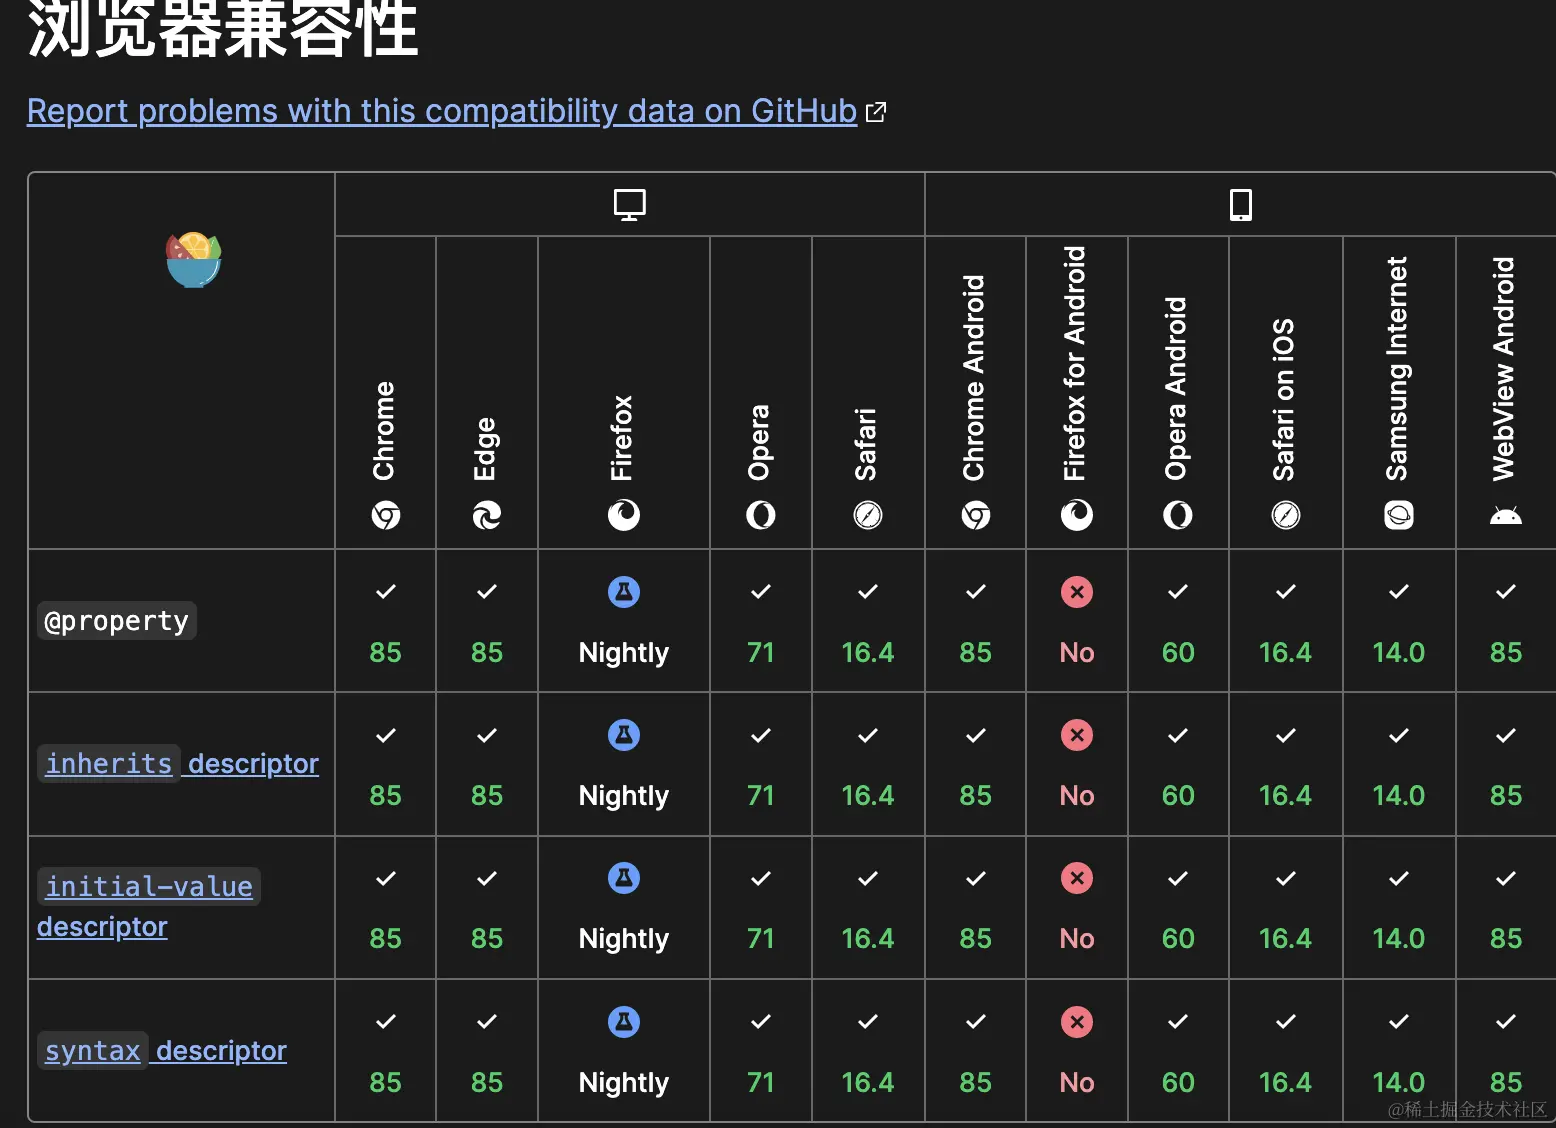Click the red No icon in @property row
This screenshot has height=1128, width=1556.
1077,592
